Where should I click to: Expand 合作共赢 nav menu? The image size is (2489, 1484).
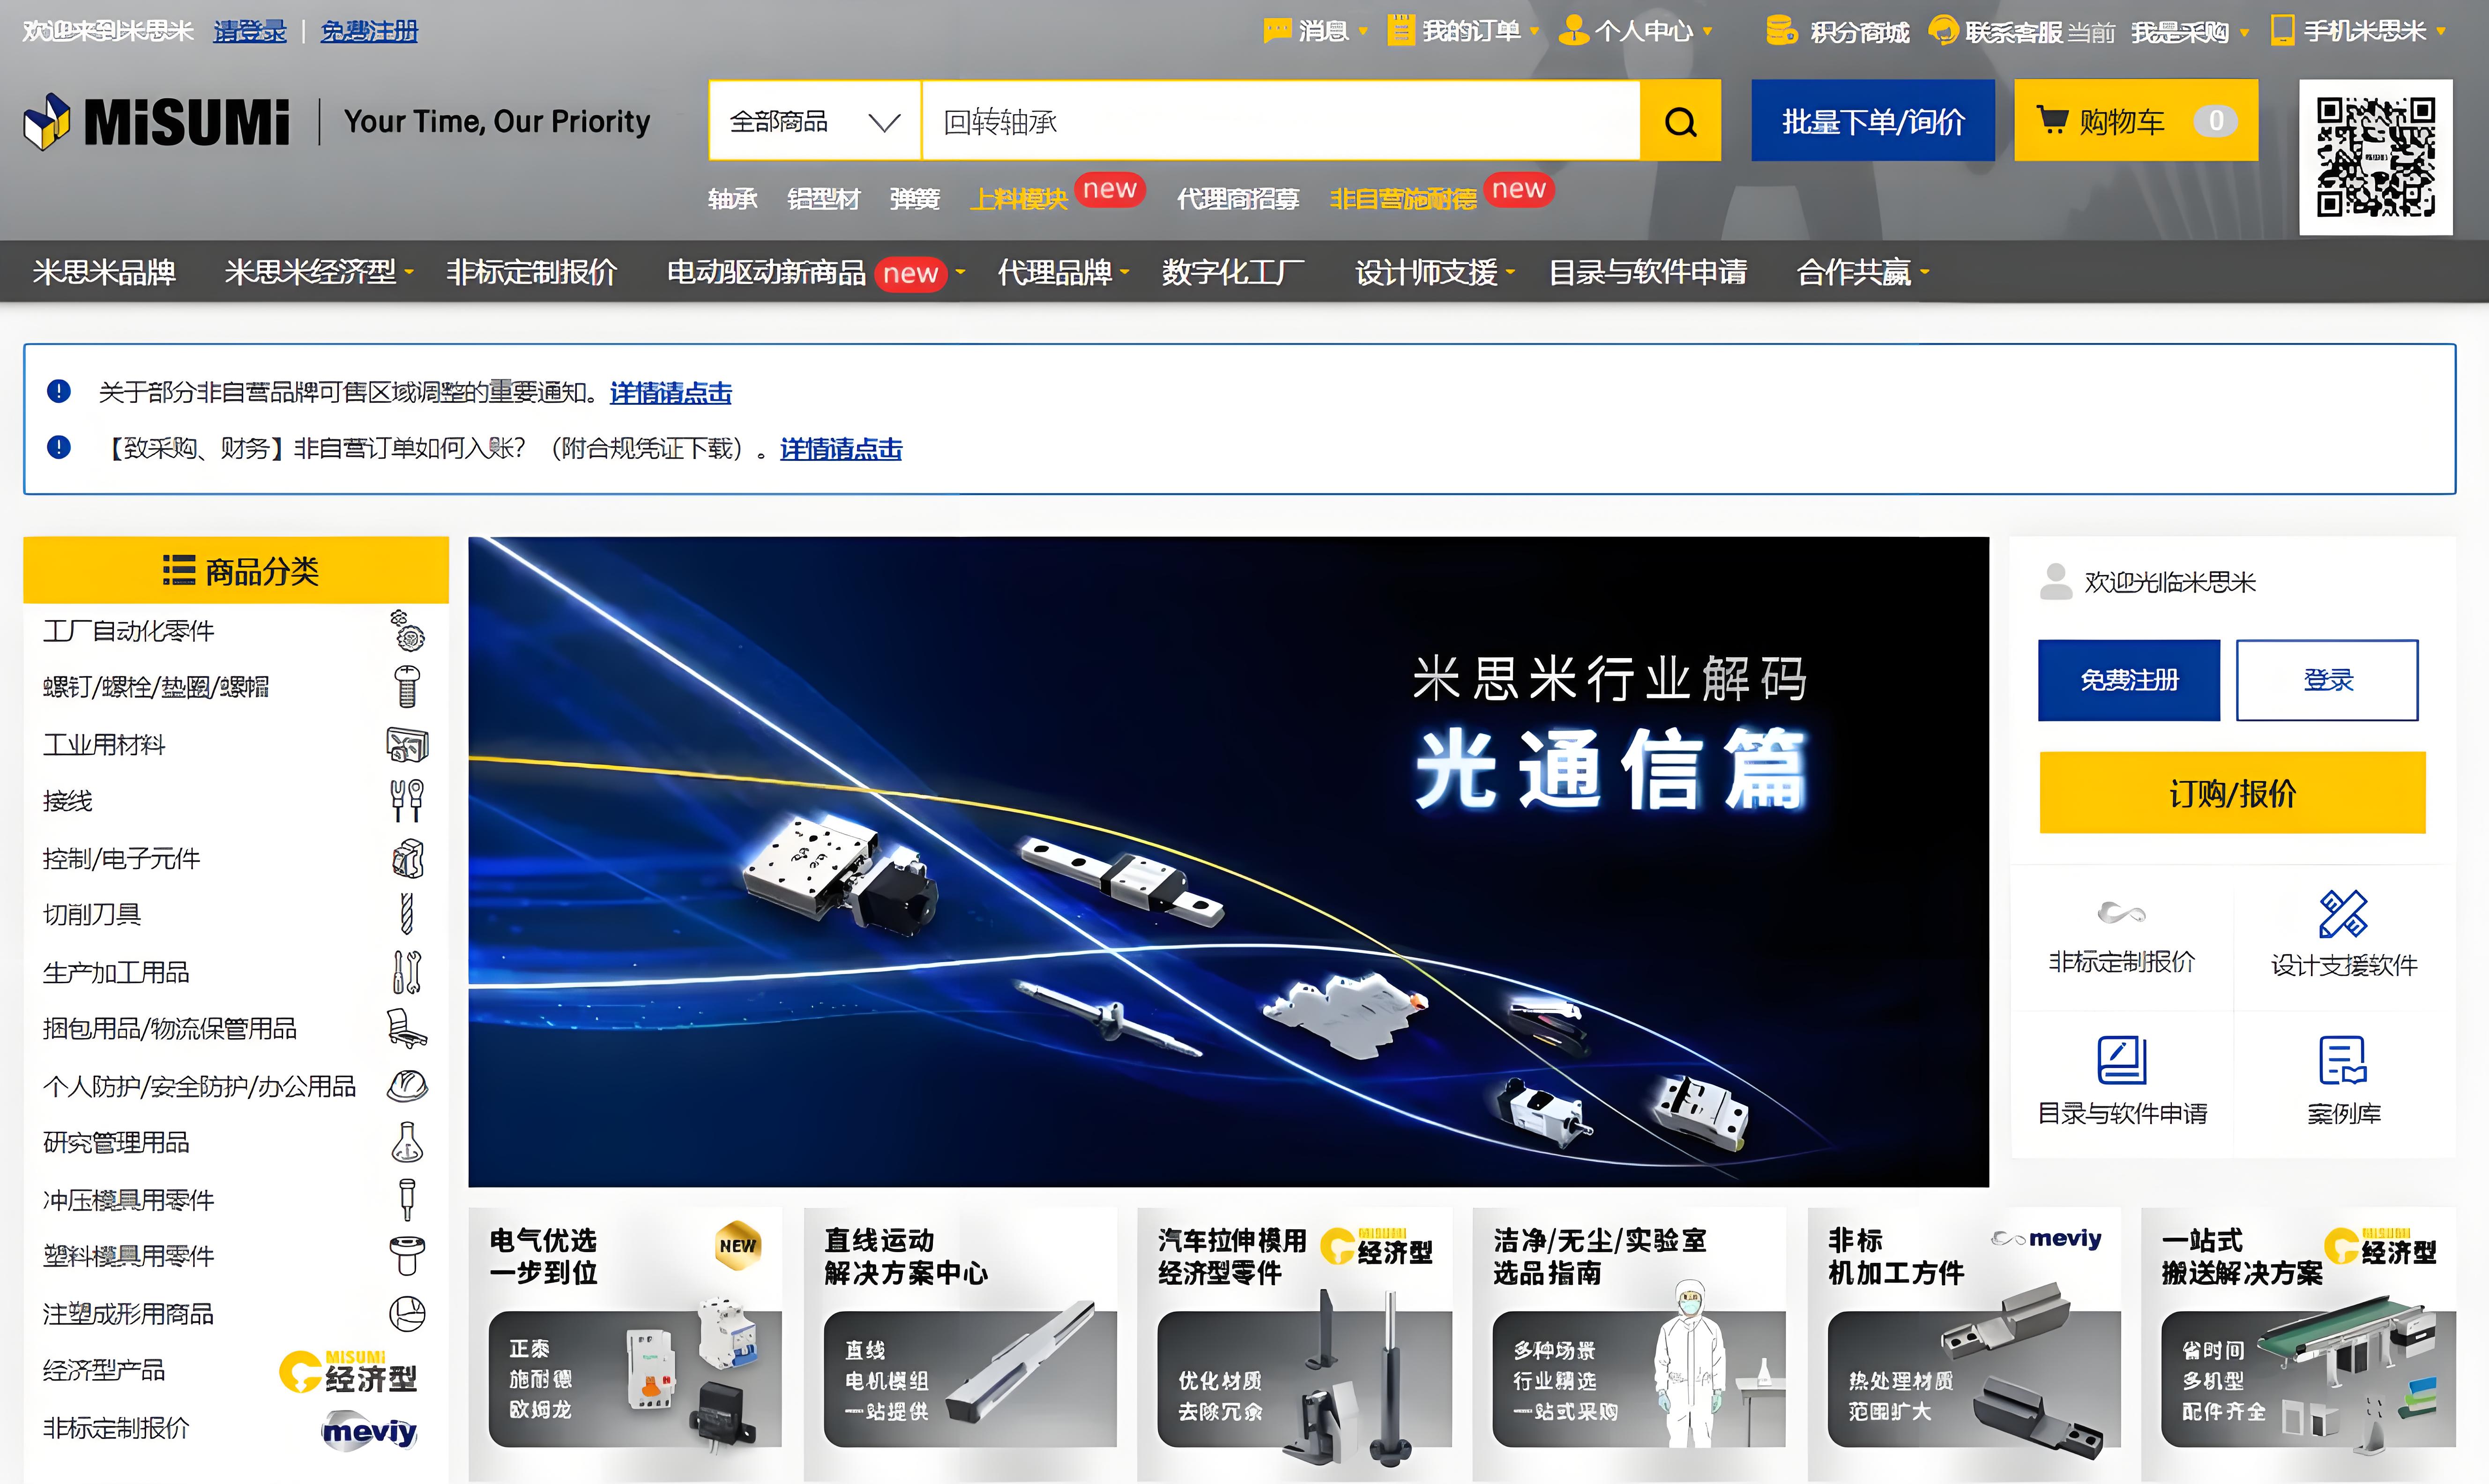point(1924,271)
